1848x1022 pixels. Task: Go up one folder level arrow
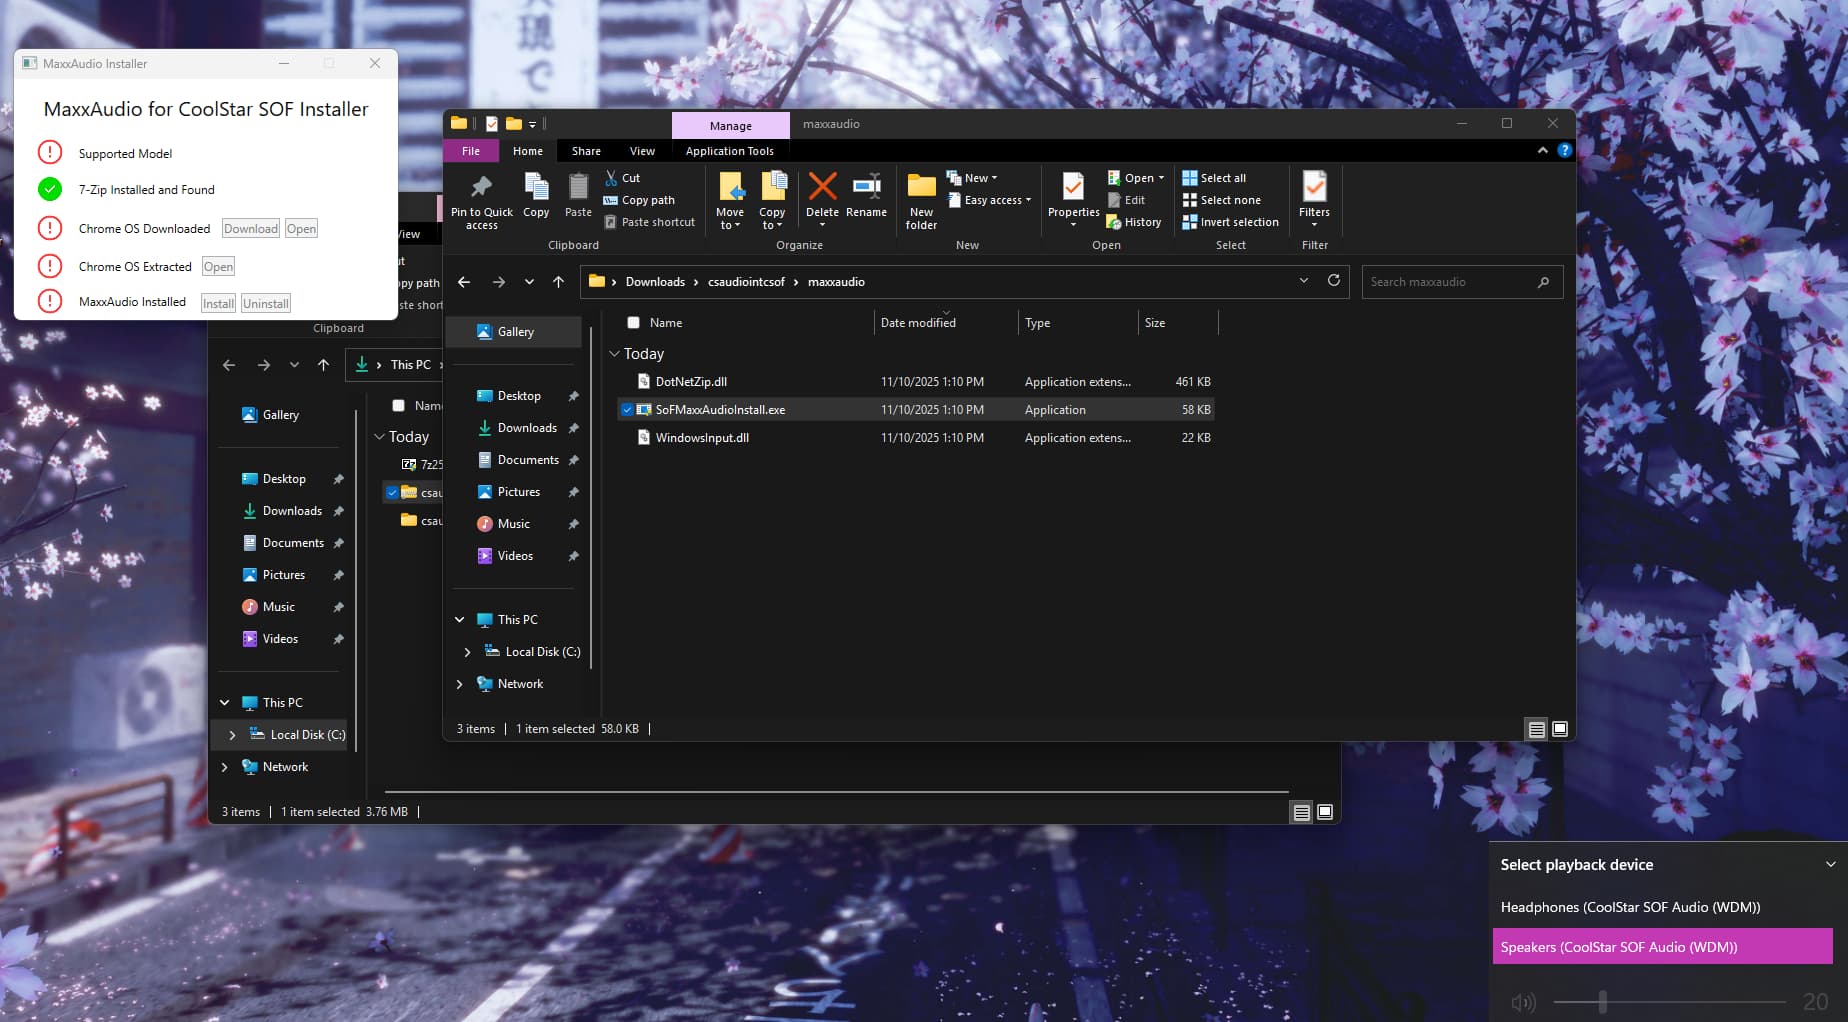pyautogui.click(x=558, y=282)
